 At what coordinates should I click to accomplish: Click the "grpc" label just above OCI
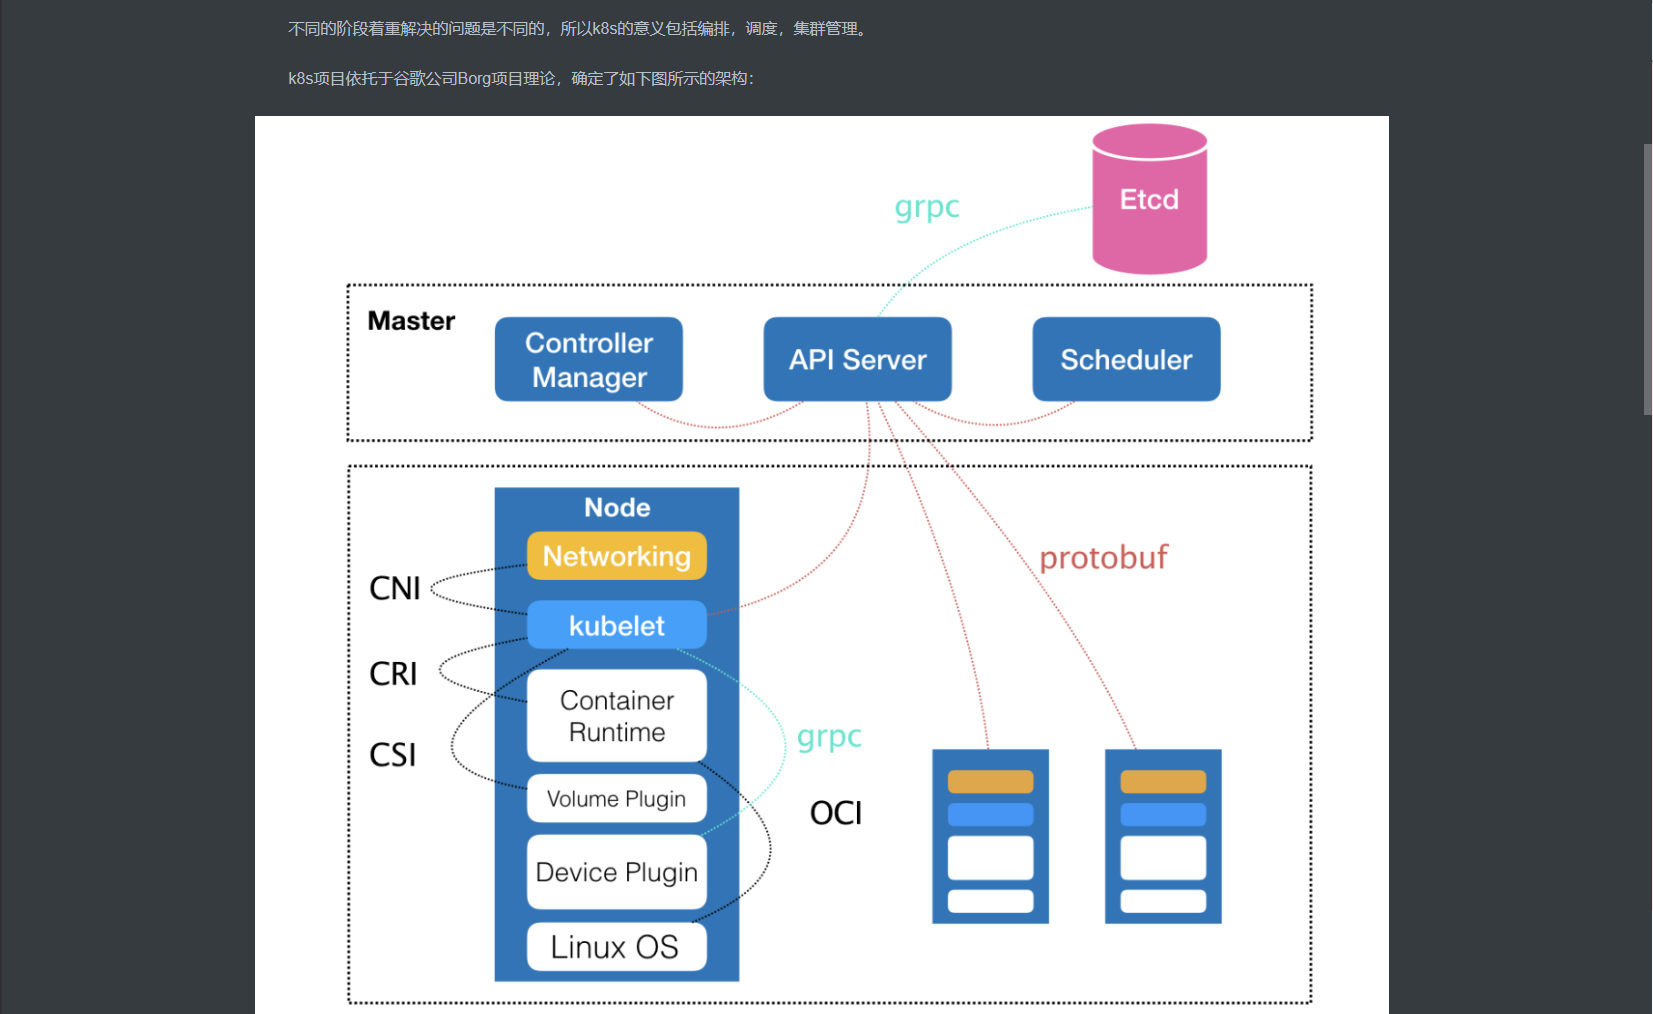[829, 737]
